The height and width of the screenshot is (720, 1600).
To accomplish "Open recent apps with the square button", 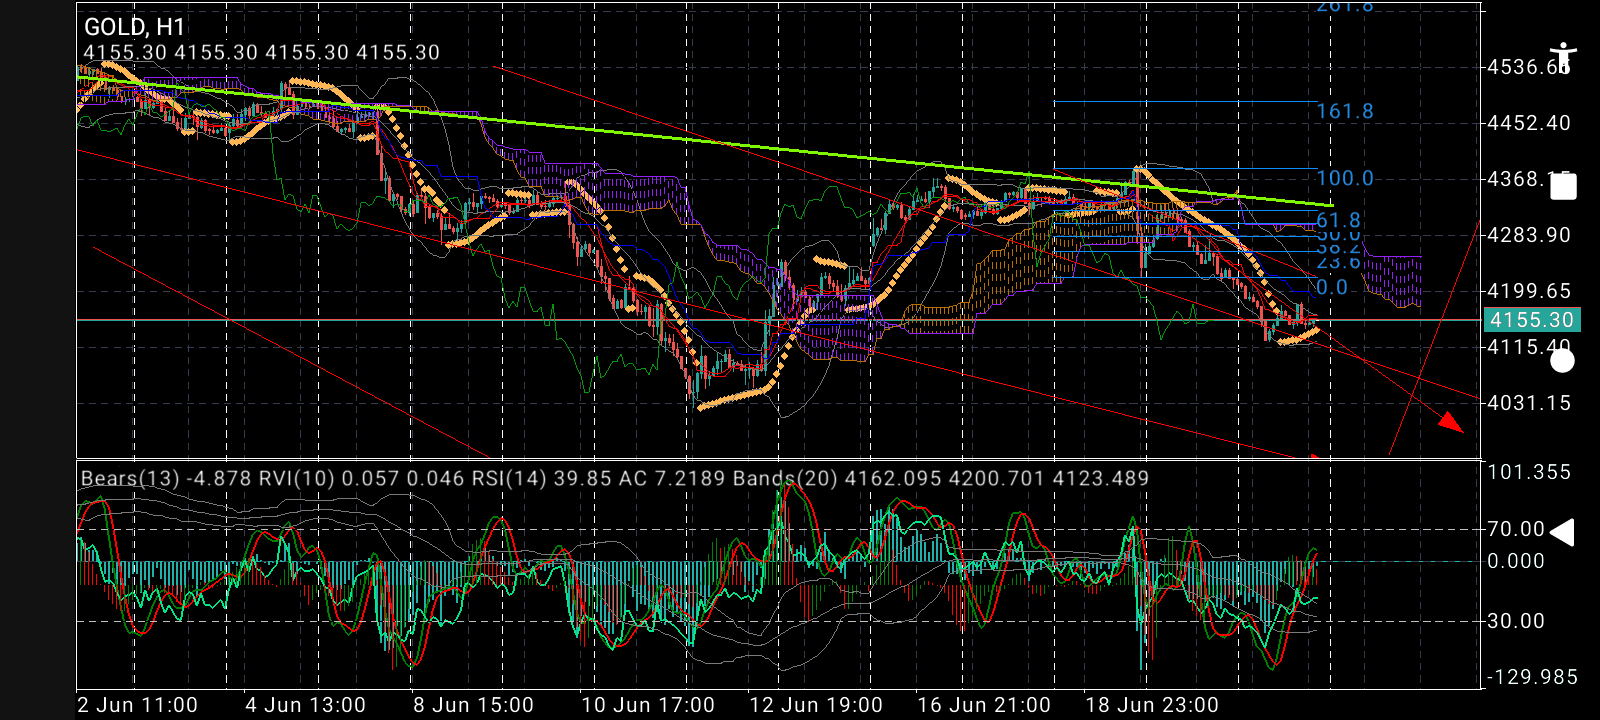I will [x=1563, y=186].
